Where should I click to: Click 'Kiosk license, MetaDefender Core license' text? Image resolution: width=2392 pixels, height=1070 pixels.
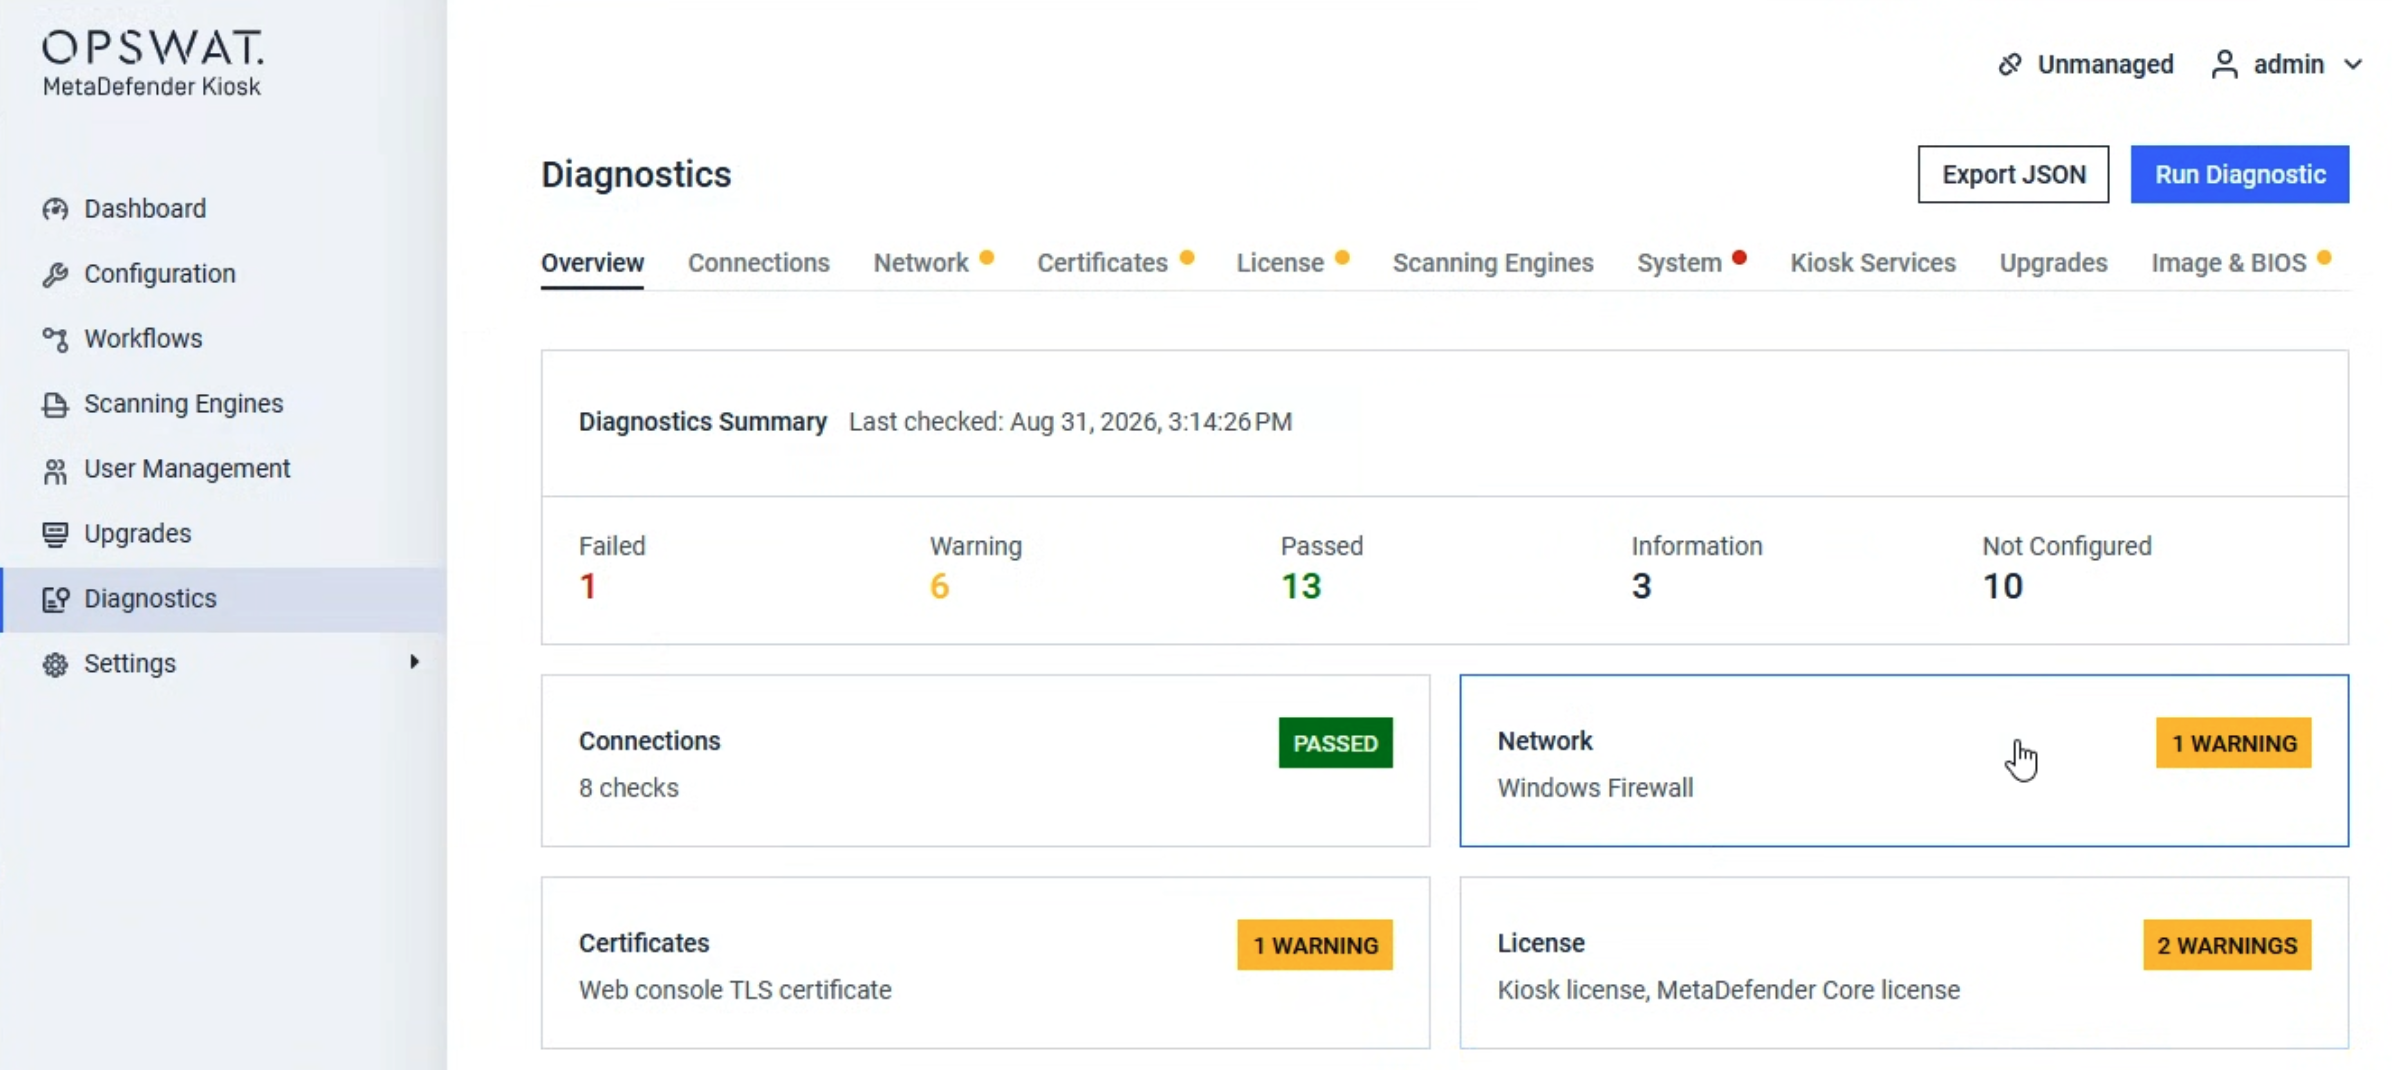(x=1728, y=990)
